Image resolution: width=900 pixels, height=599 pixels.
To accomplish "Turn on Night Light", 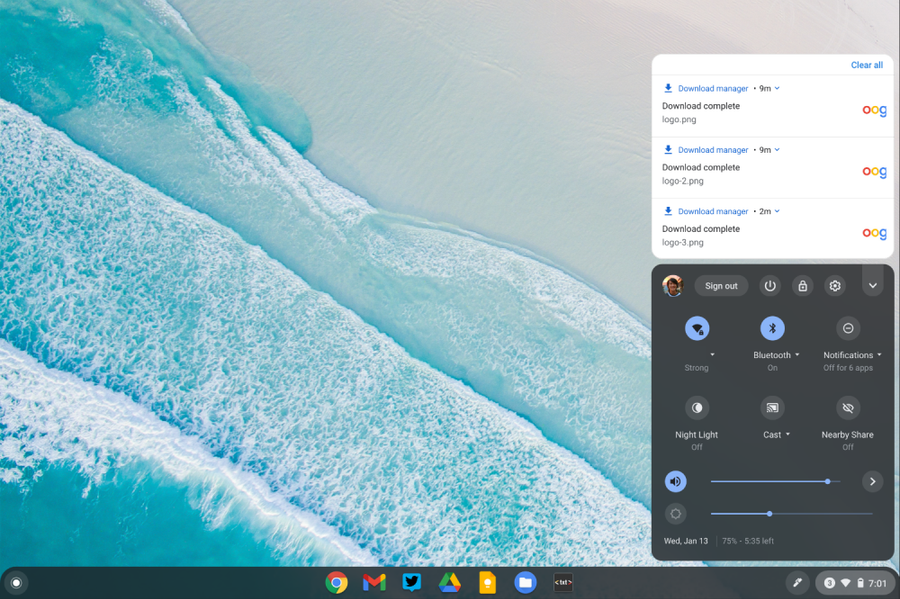I will coord(697,408).
